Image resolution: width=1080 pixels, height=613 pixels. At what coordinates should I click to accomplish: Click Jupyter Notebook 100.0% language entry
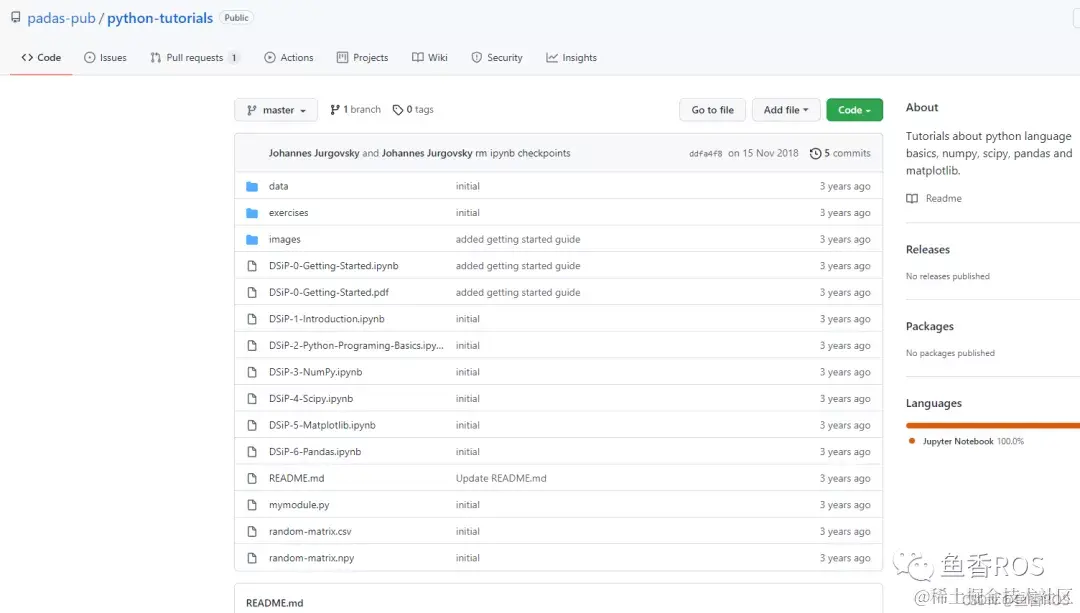pos(966,441)
